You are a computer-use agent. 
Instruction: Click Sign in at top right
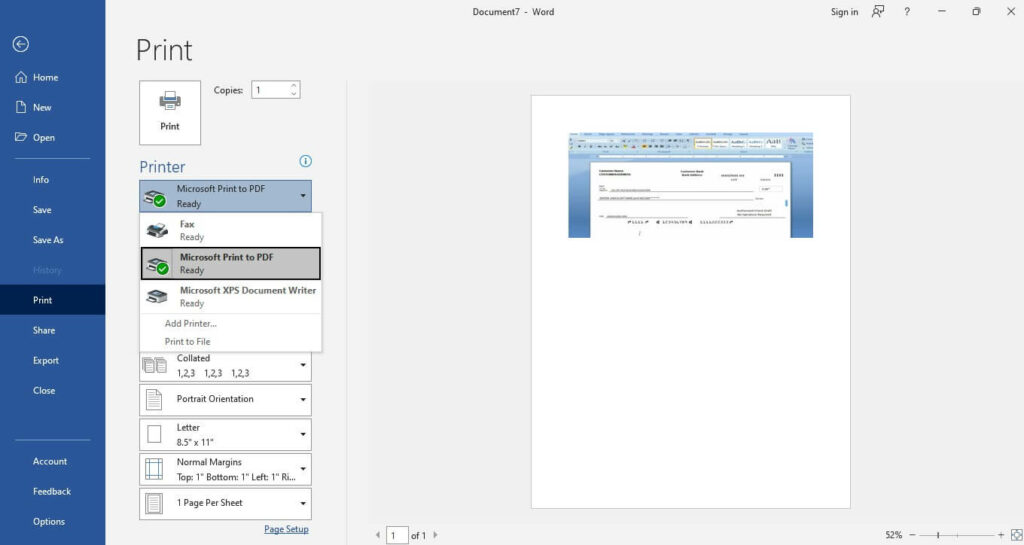coord(844,12)
